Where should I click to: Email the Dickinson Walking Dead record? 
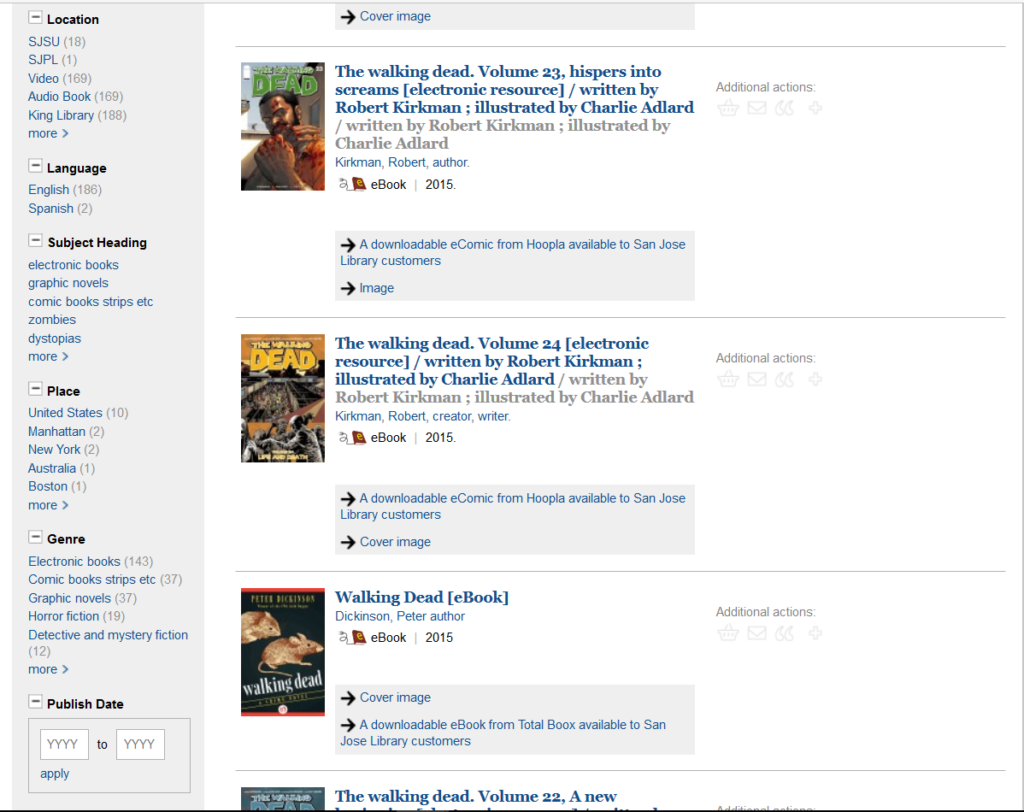click(757, 632)
